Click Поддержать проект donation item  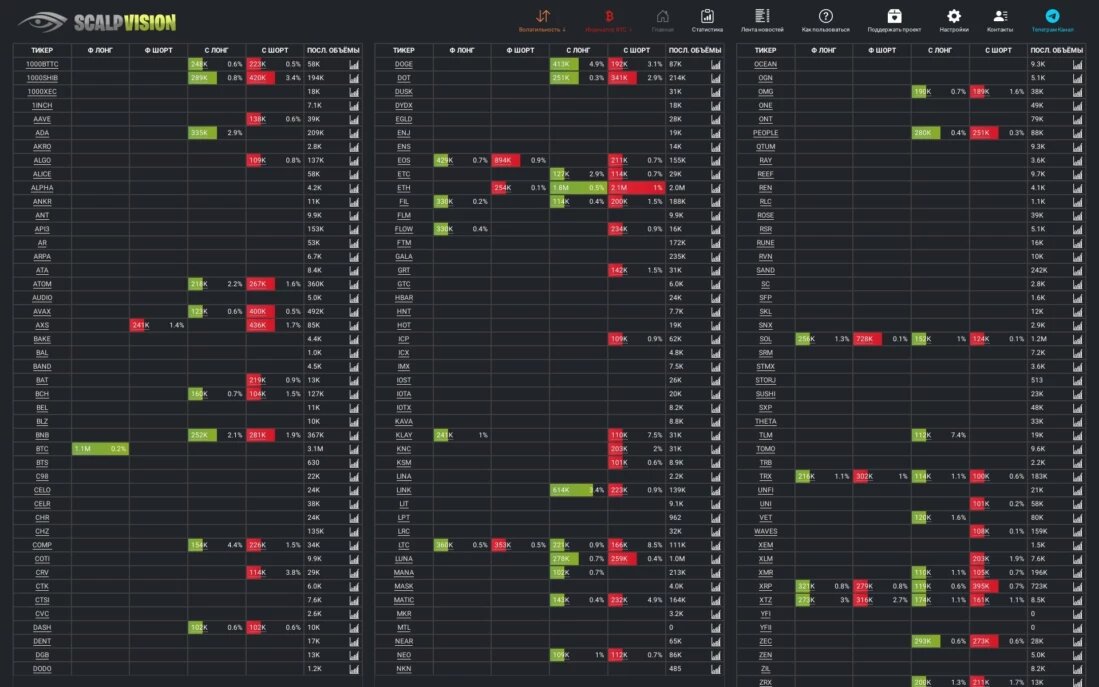(x=894, y=20)
